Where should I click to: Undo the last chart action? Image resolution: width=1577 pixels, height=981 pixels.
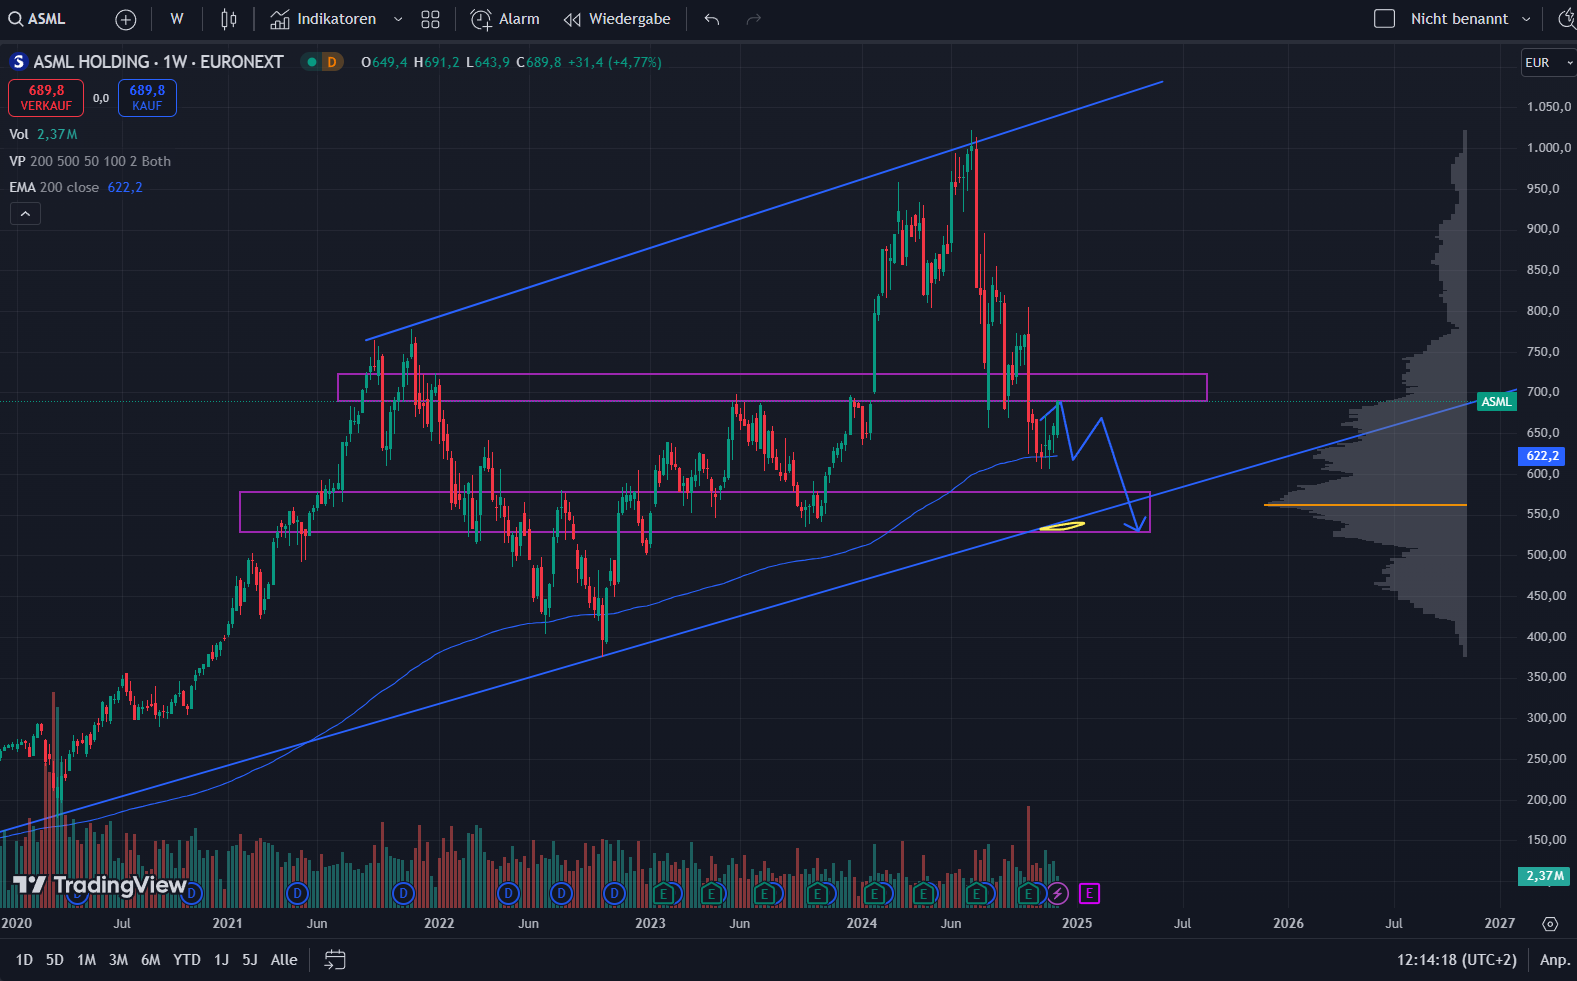pyautogui.click(x=712, y=19)
